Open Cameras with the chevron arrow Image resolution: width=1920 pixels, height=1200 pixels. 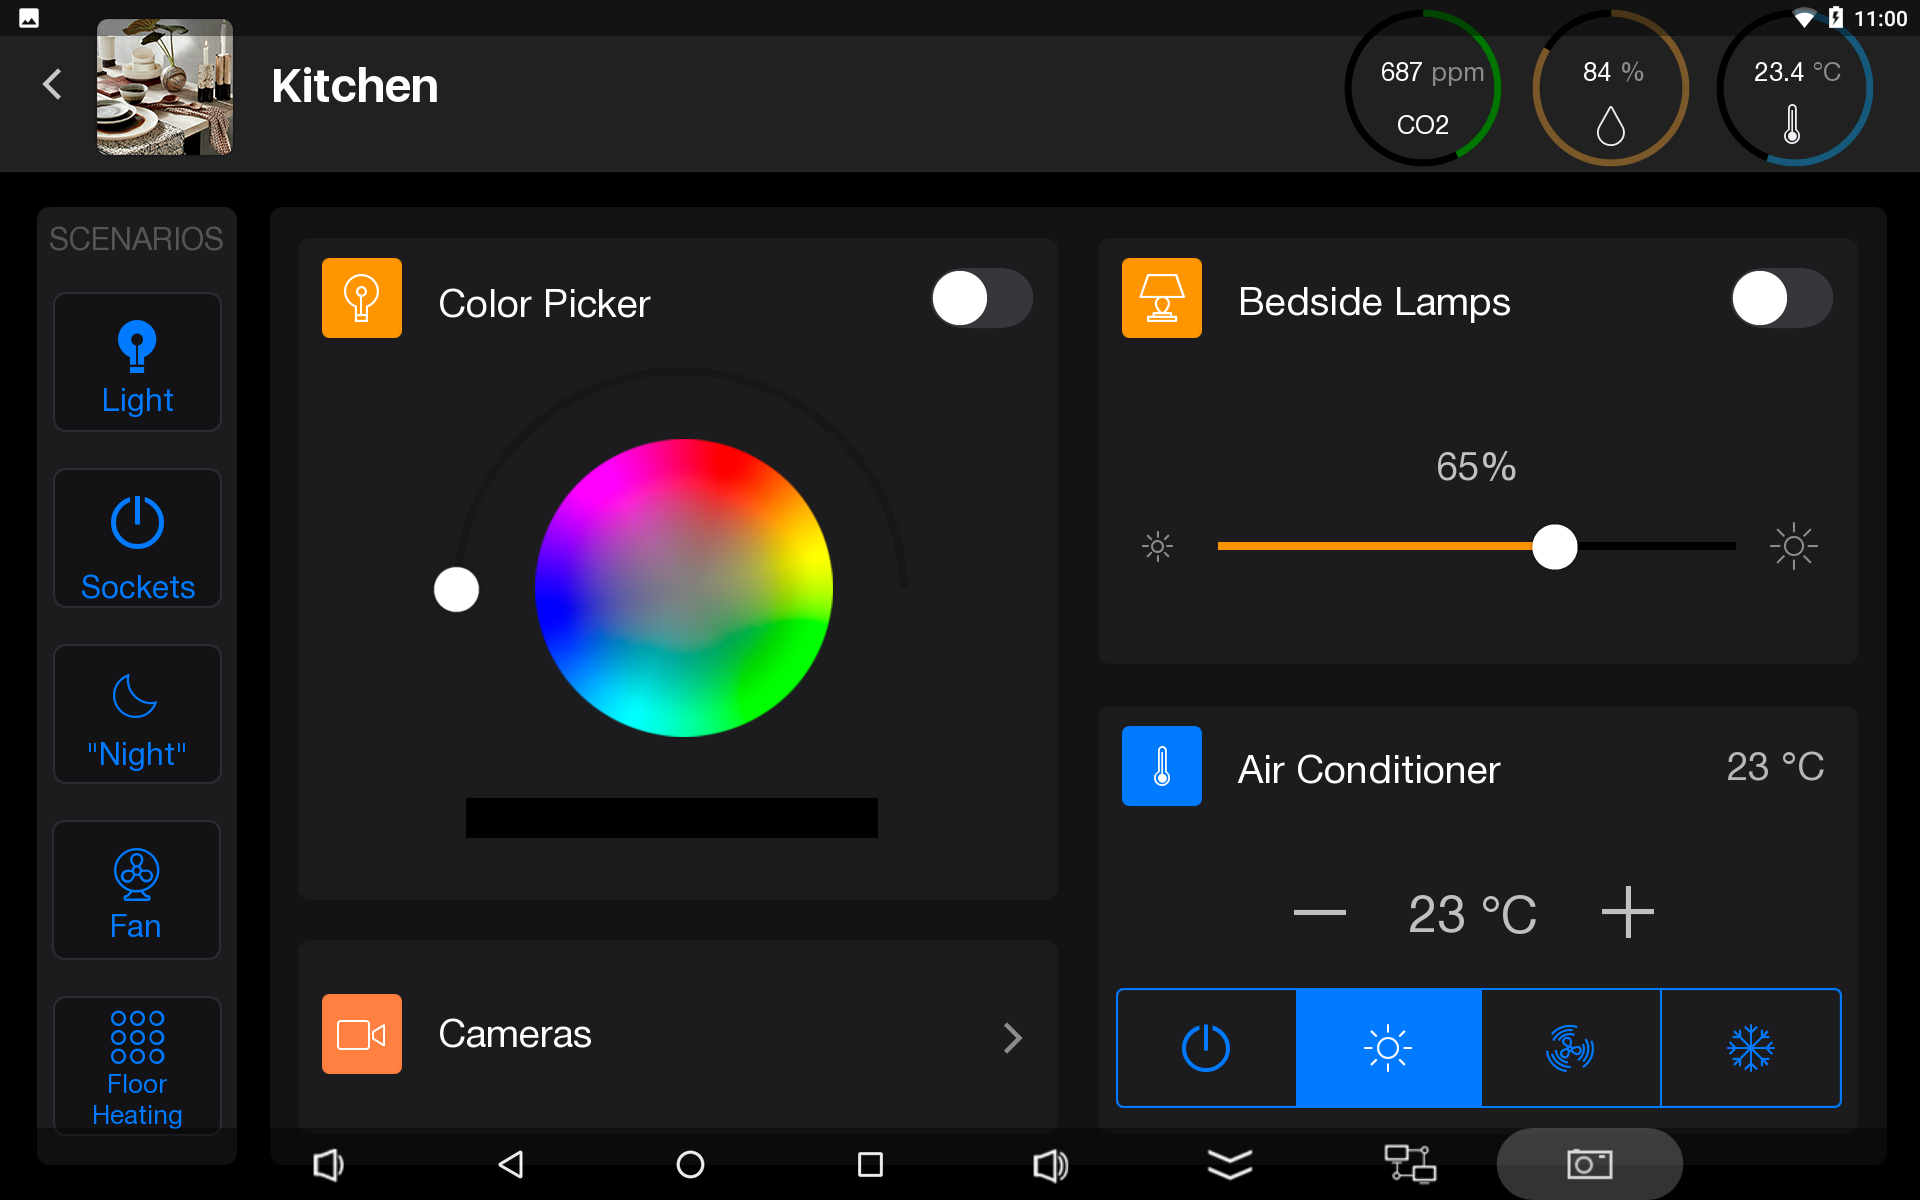click(x=1013, y=1037)
